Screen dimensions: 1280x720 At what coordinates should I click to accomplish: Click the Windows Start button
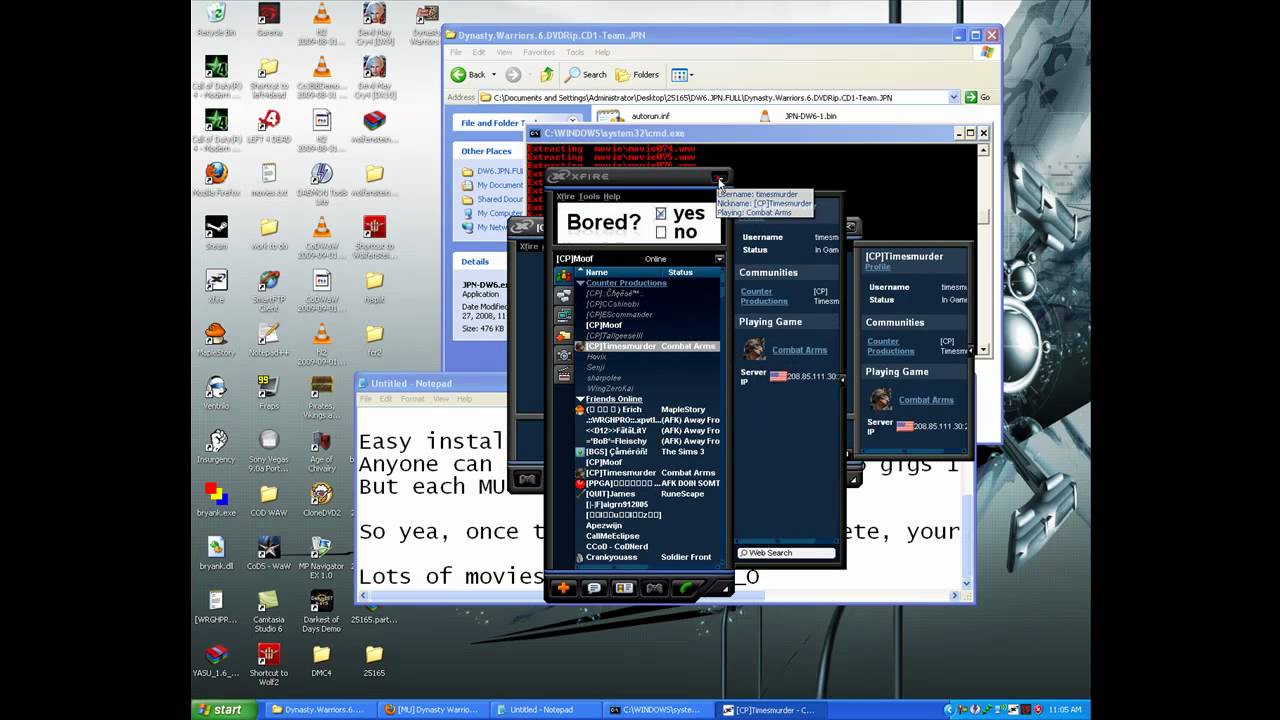point(221,710)
